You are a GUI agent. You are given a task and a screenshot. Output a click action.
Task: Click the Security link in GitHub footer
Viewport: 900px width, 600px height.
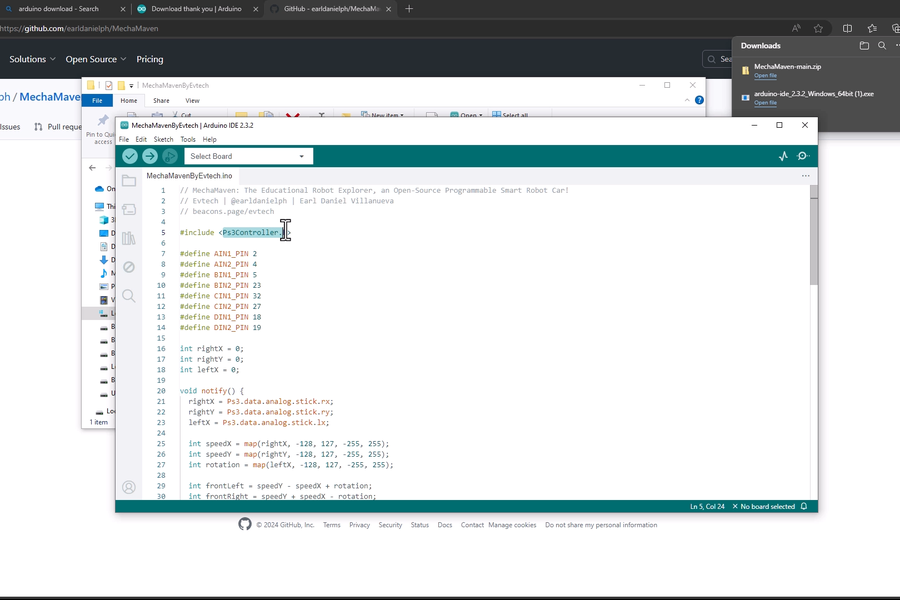coord(390,525)
